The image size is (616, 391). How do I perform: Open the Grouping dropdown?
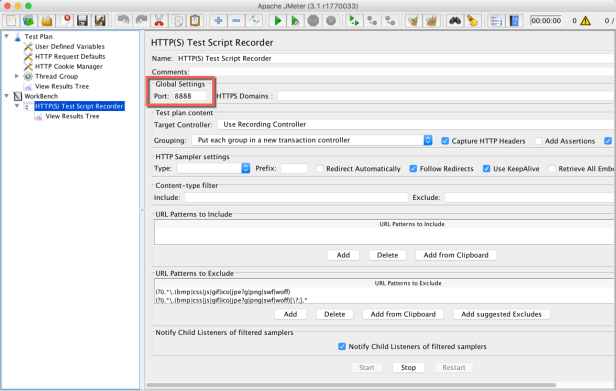[312, 140]
